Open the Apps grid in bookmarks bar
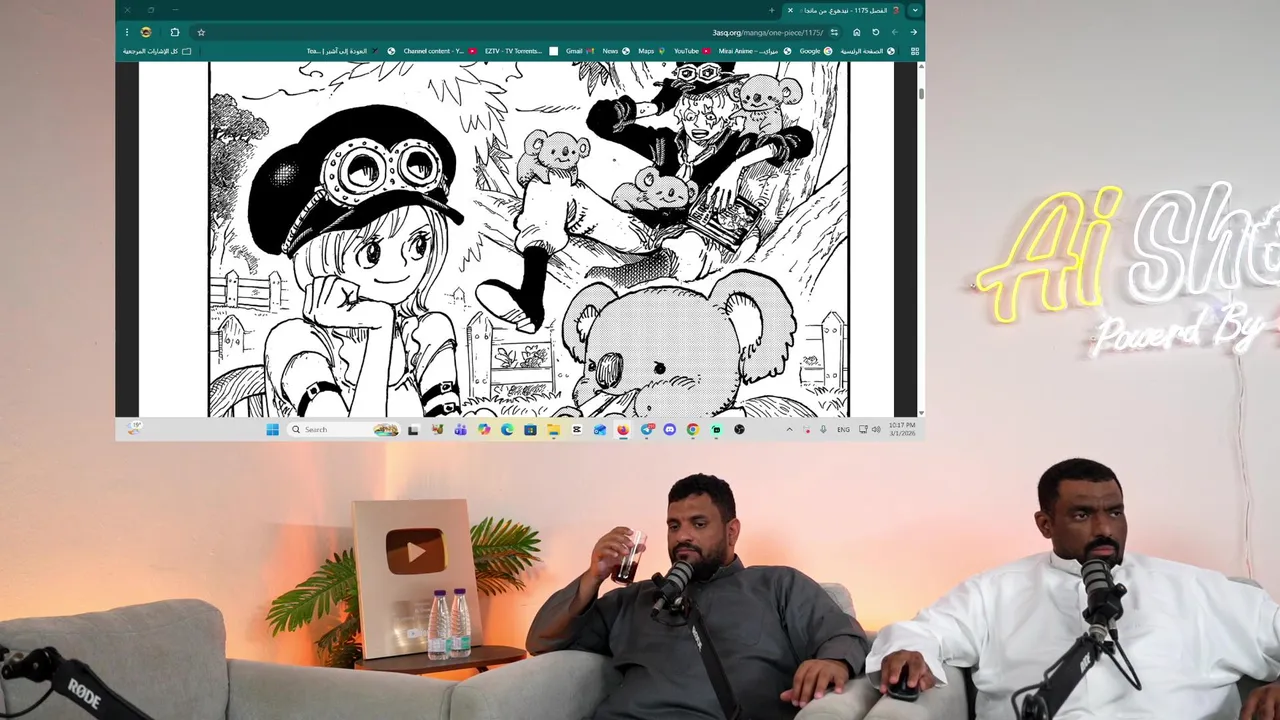The height and width of the screenshot is (720, 1280). (914, 51)
